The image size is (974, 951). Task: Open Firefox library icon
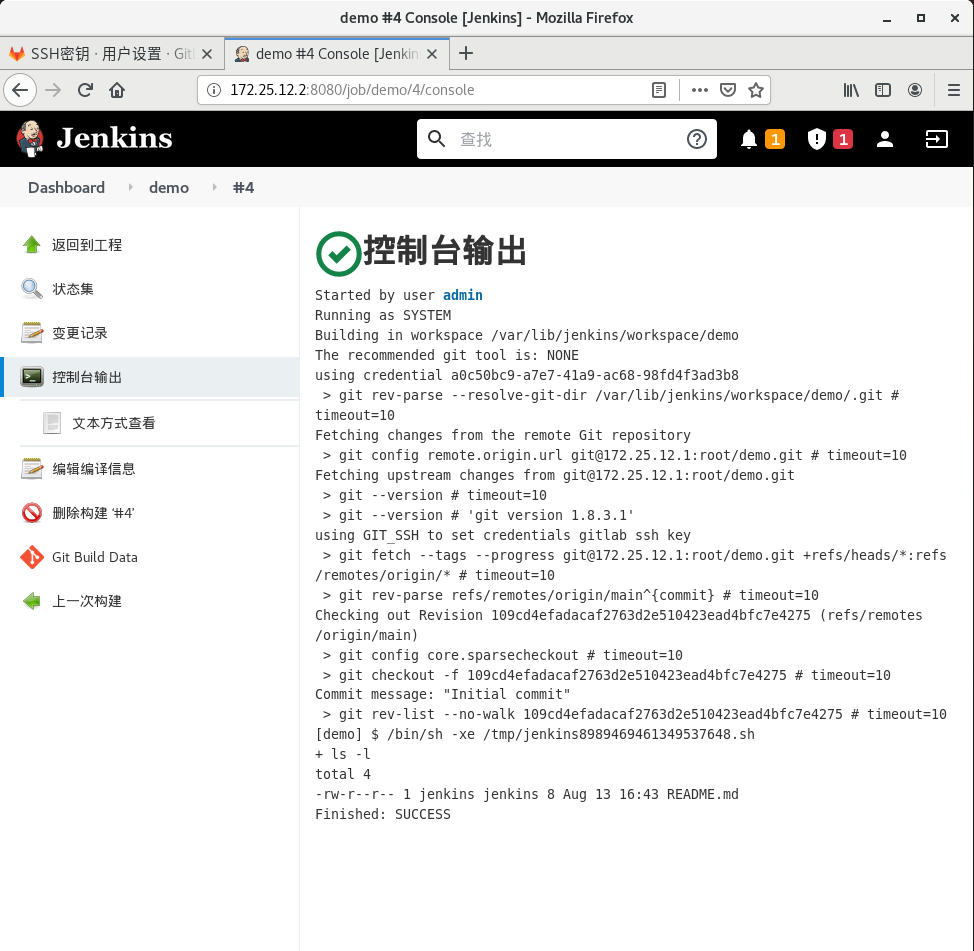click(x=851, y=90)
